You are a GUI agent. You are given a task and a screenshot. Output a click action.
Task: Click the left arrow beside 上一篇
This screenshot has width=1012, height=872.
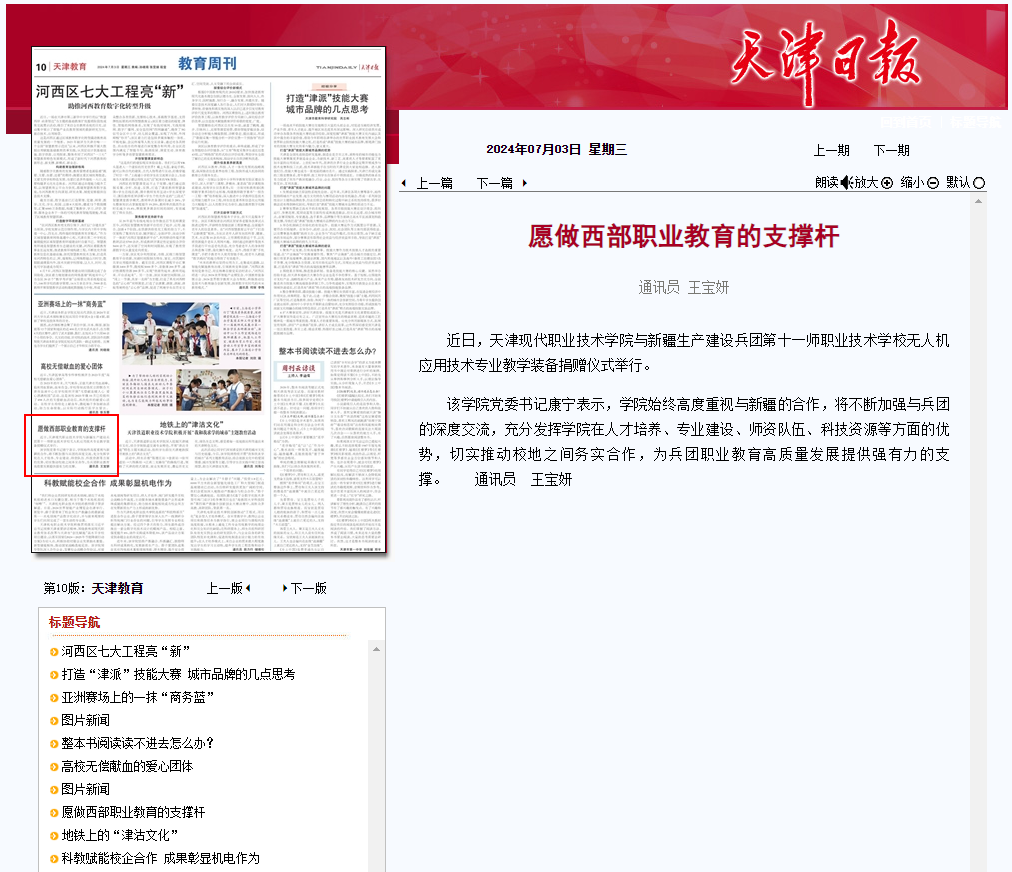pos(404,183)
